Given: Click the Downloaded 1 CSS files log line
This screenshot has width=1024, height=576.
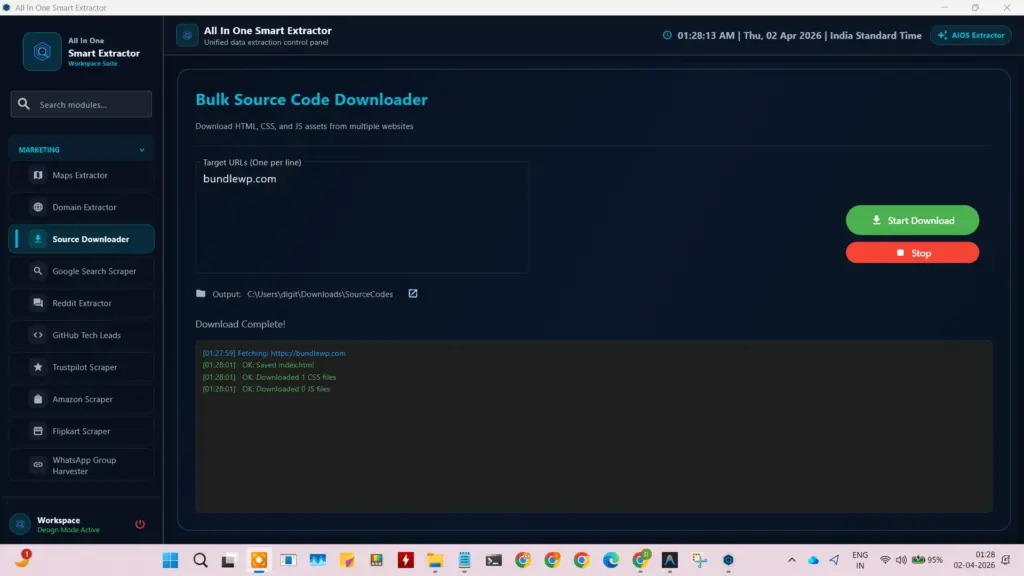Looking at the screenshot, I should (x=269, y=377).
